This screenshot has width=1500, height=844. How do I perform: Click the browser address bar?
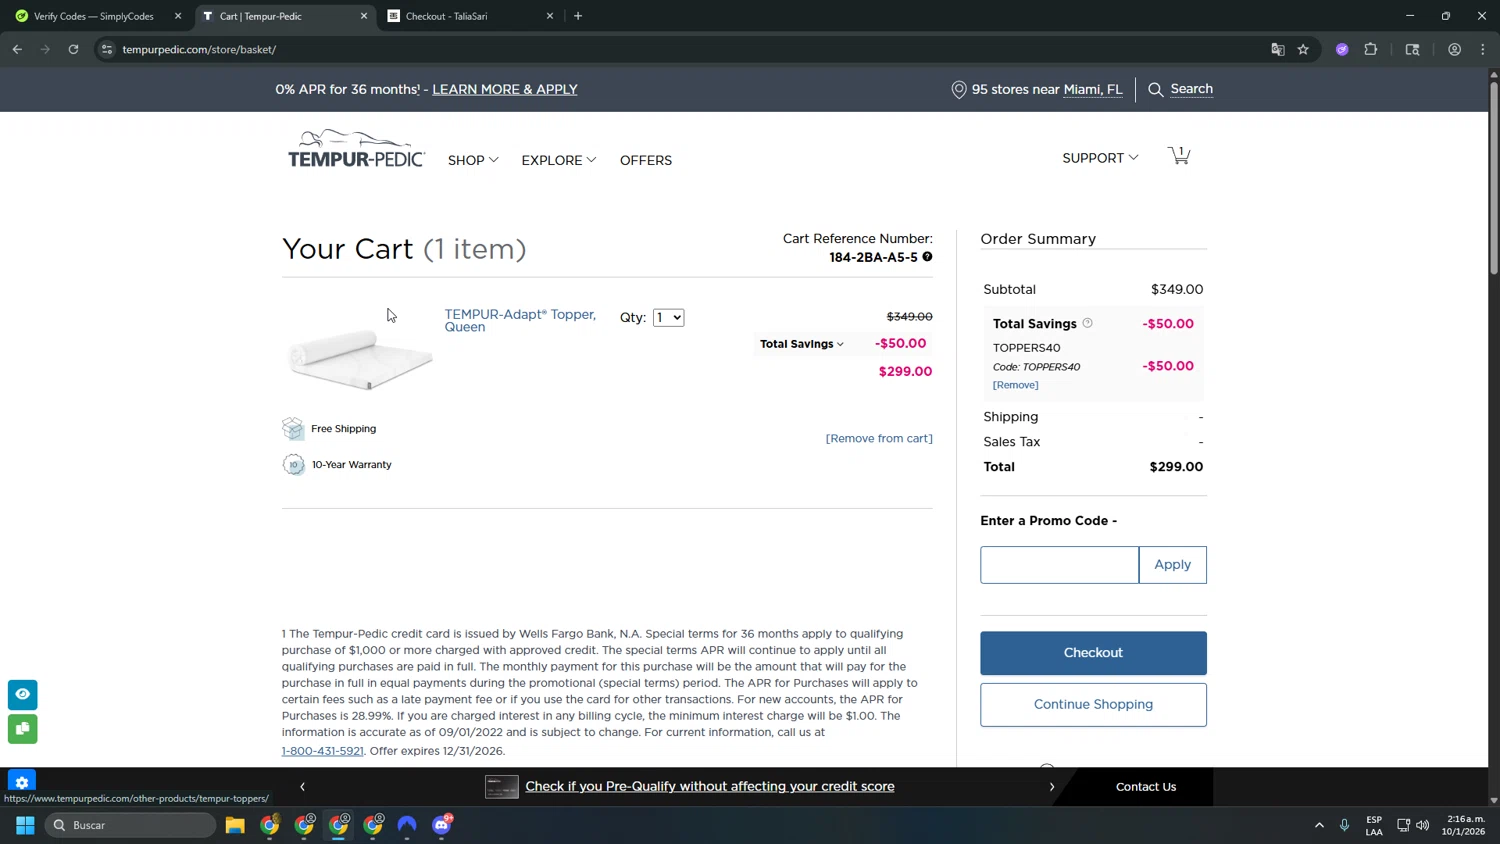[x=680, y=49]
